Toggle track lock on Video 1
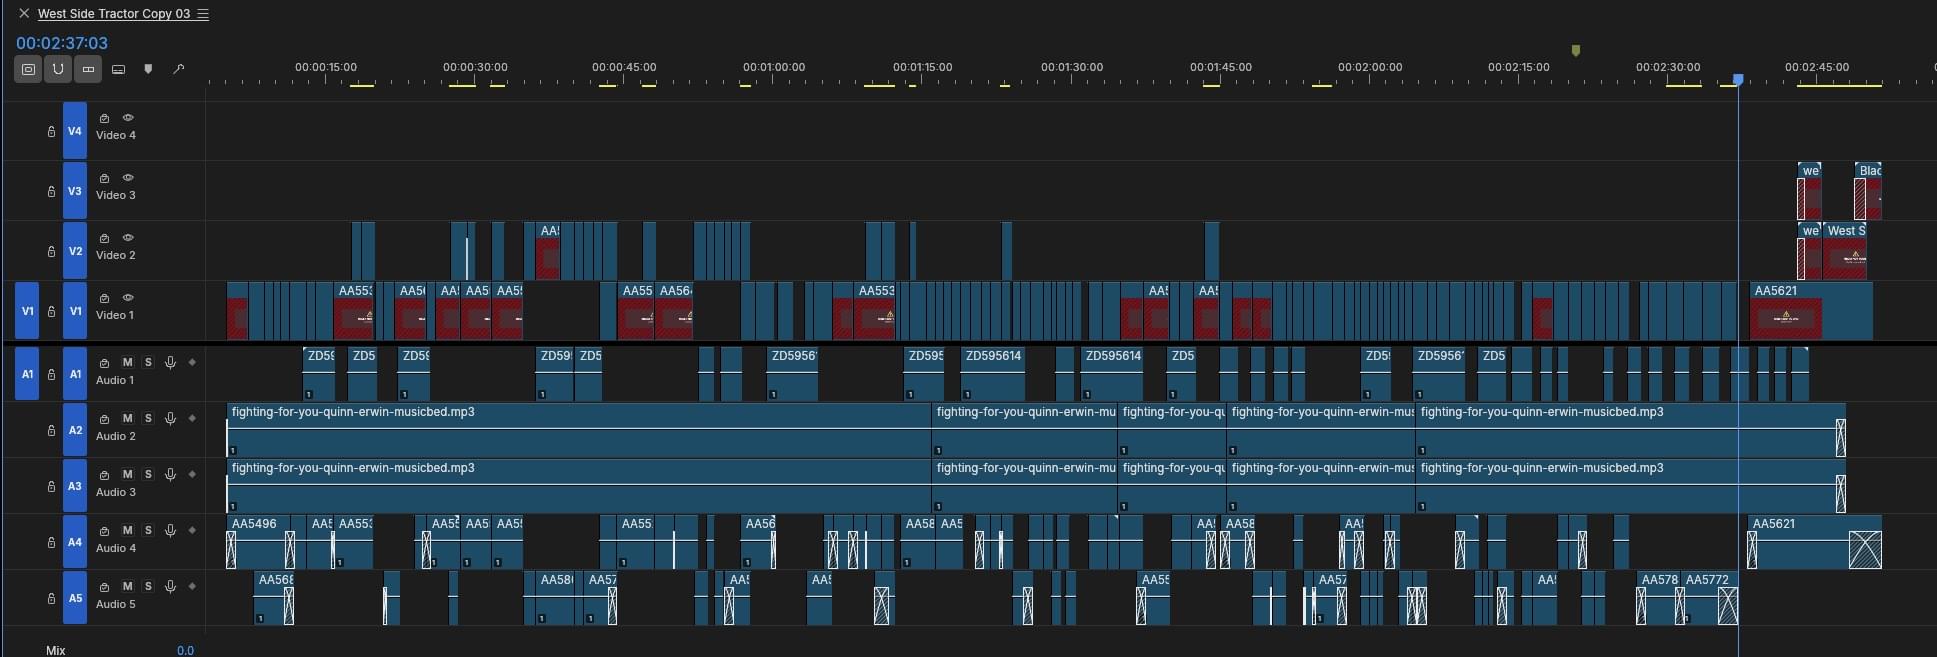The width and height of the screenshot is (1937, 657). click(51, 311)
